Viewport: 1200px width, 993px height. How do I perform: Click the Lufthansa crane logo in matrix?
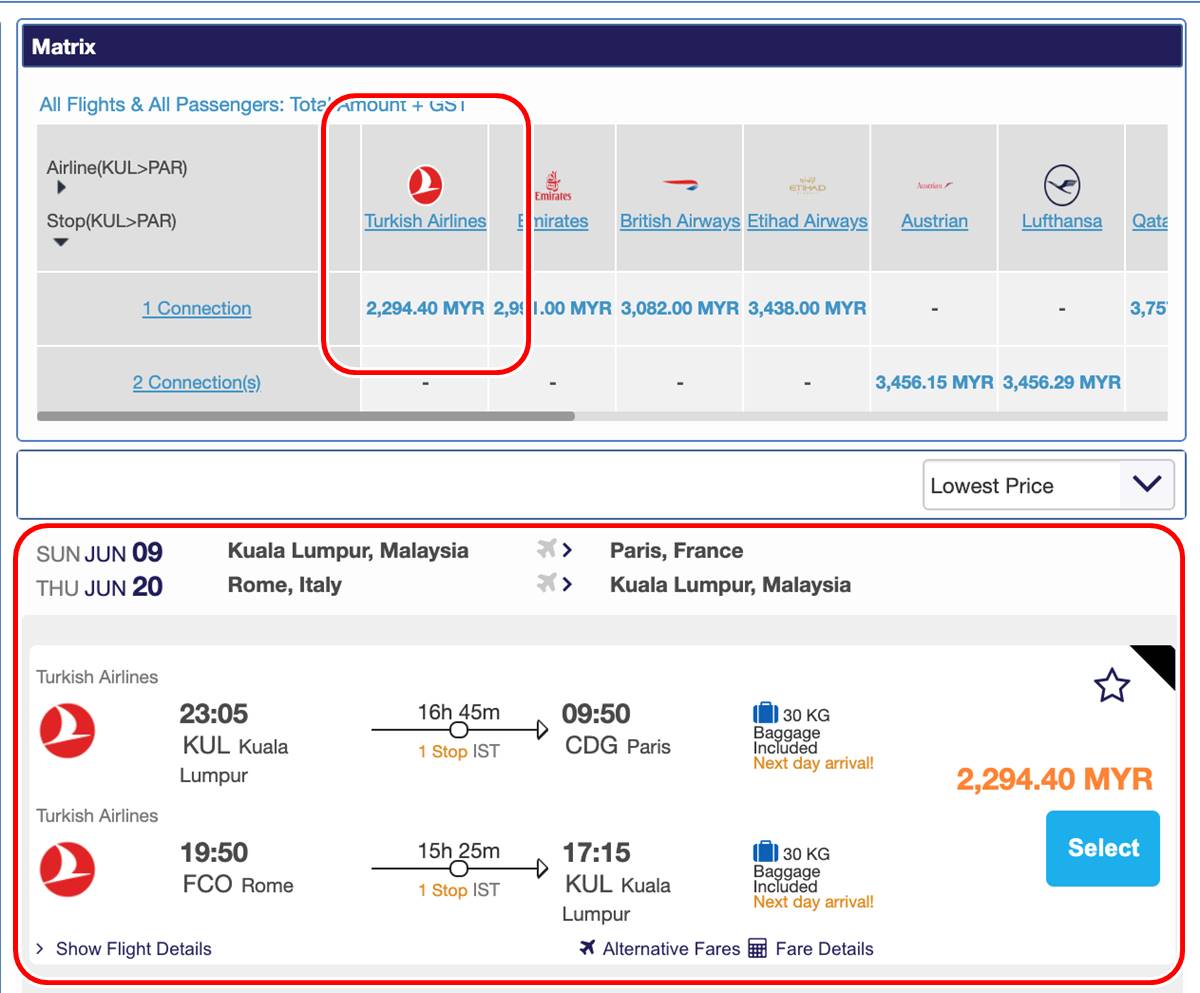(1062, 186)
